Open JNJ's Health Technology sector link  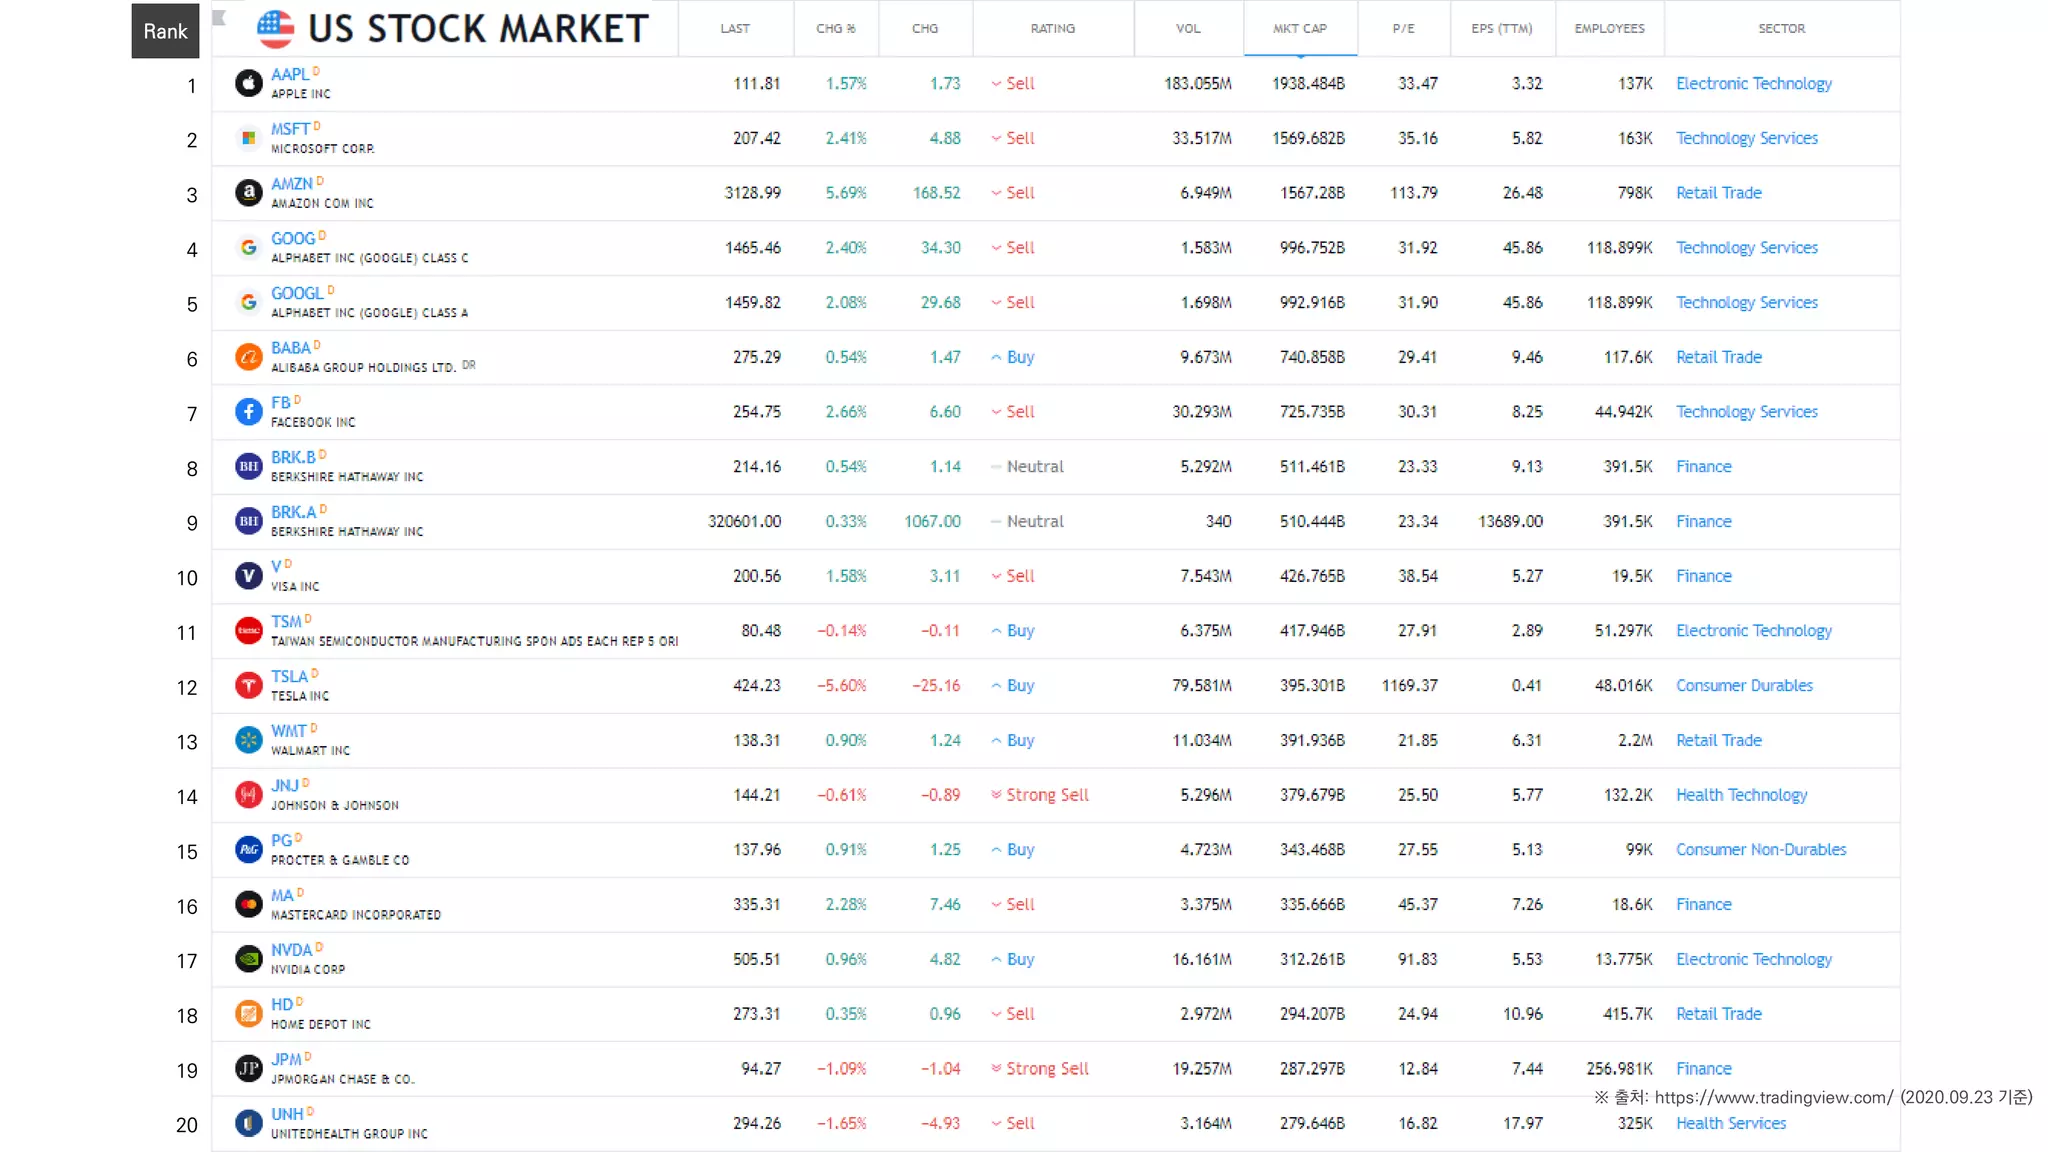(x=1741, y=795)
